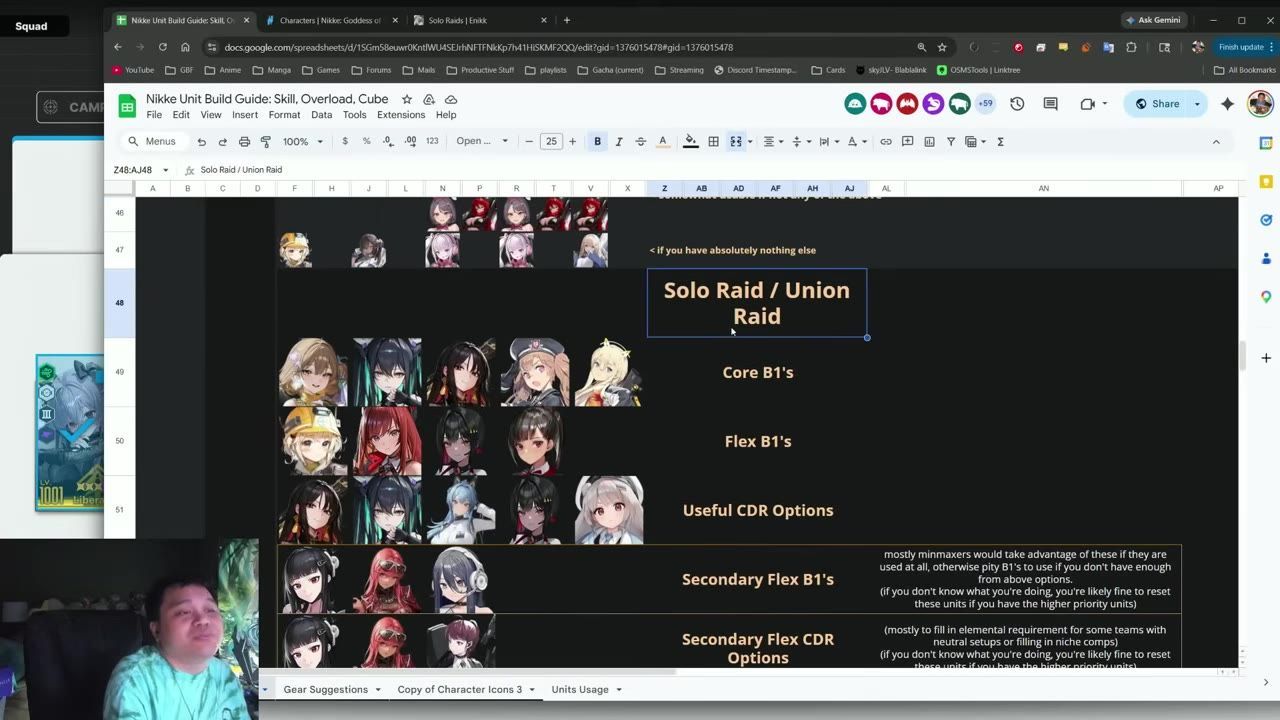This screenshot has height=720, width=1280.
Task: Toggle italic formatting
Action: tap(619, 142)
